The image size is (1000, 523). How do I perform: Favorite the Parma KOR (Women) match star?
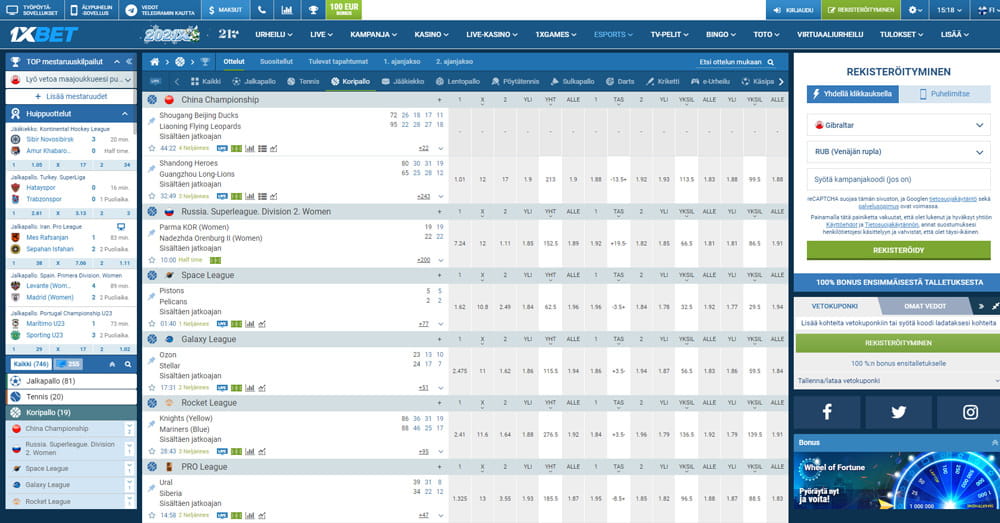pos(152,260)
